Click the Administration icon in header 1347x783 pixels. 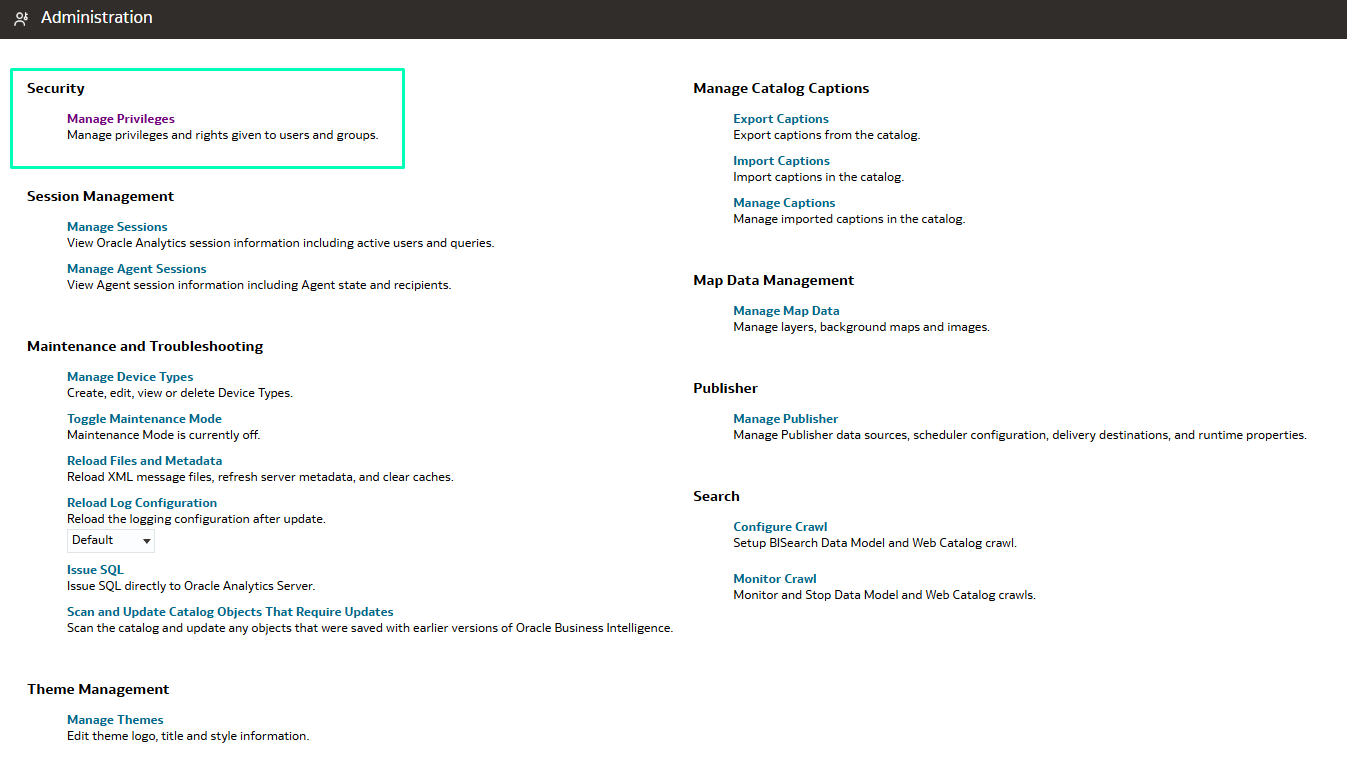[x=21, y=18]
